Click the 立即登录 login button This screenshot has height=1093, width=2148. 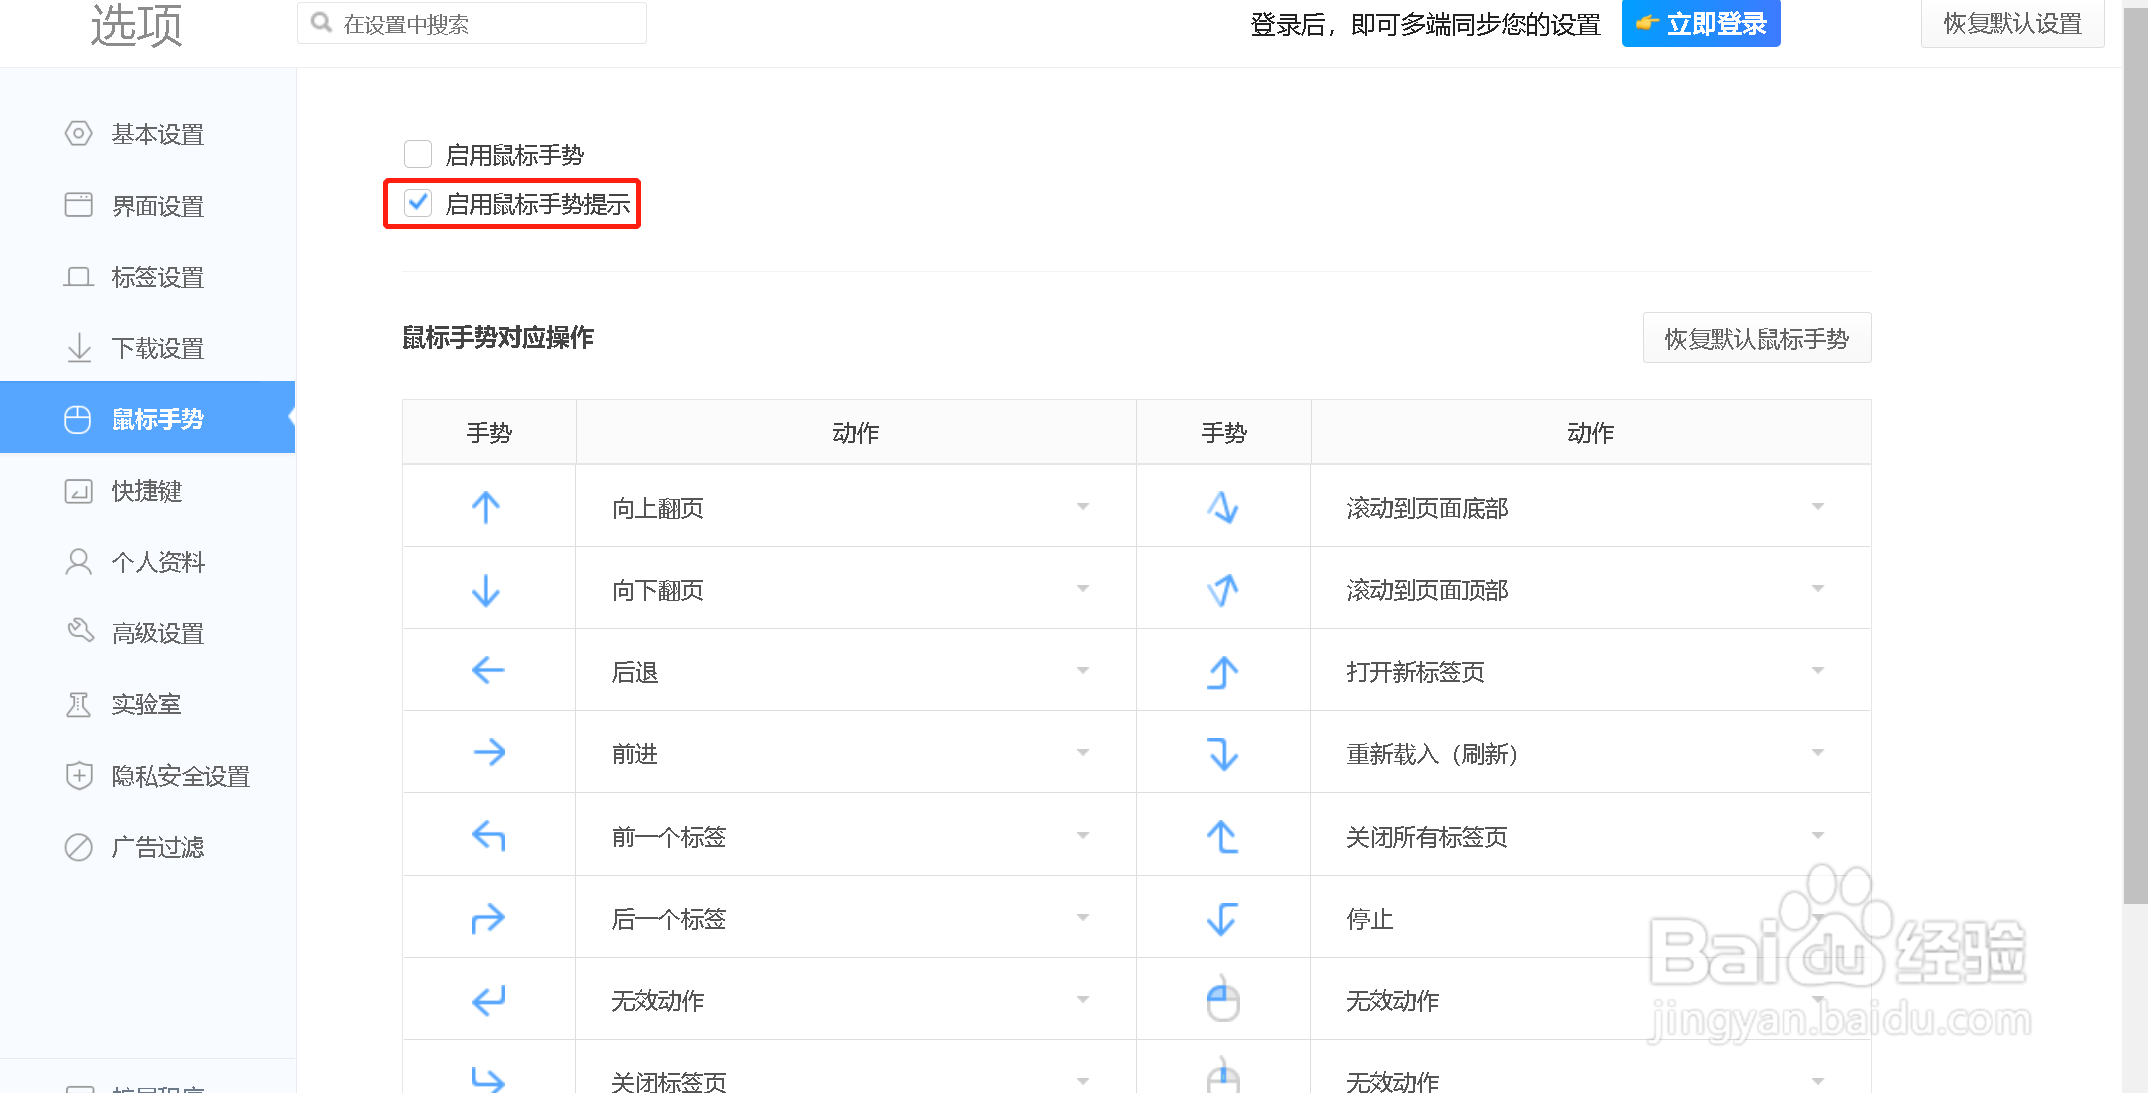1700,23
